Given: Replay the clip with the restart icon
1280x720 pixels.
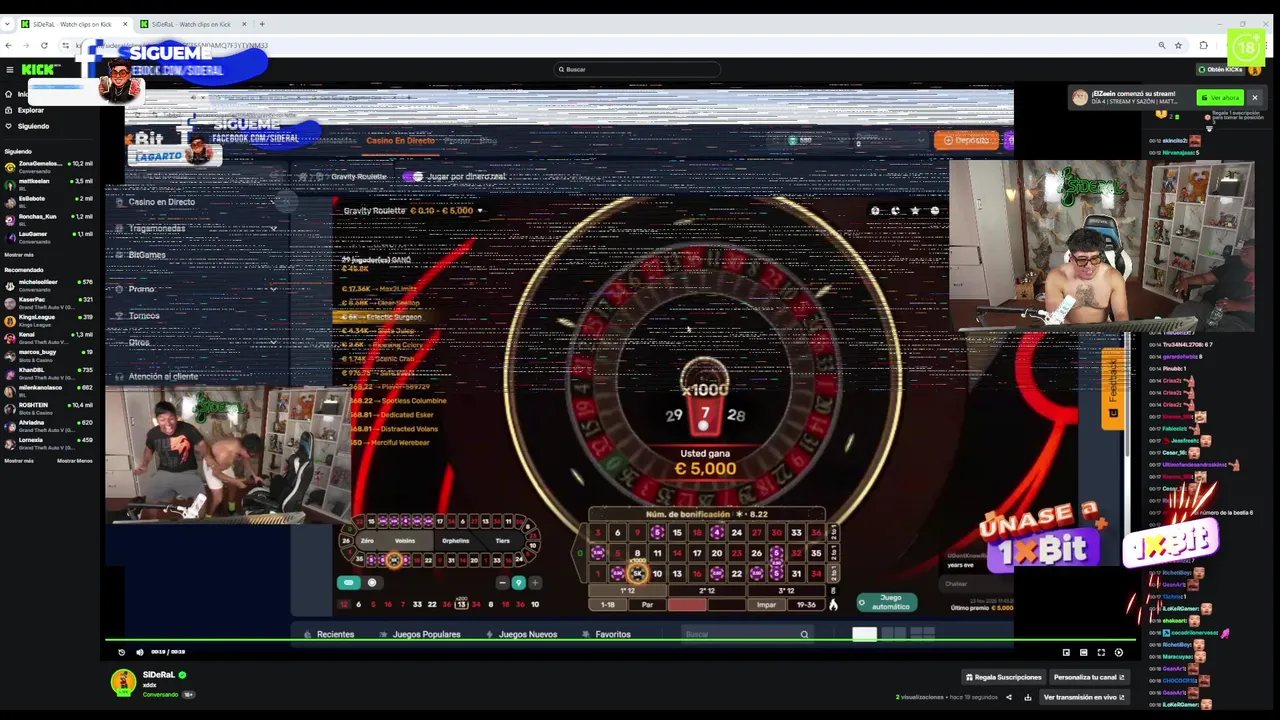Looking at the screenshot, I should tap(121, 652).
